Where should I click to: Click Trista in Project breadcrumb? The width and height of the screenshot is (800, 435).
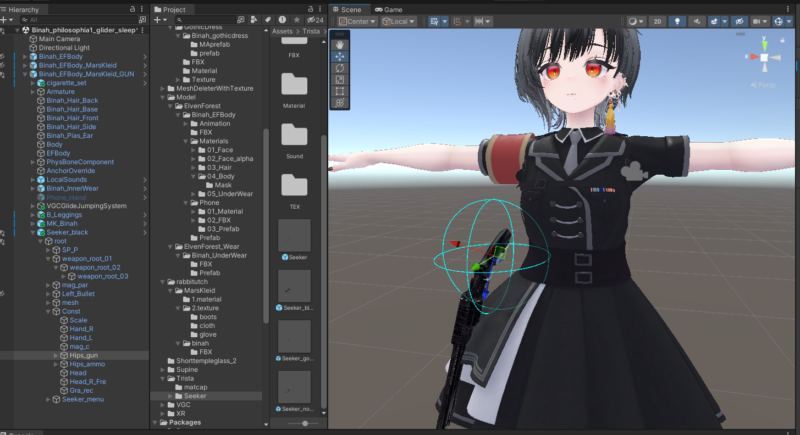pos(311,31)
